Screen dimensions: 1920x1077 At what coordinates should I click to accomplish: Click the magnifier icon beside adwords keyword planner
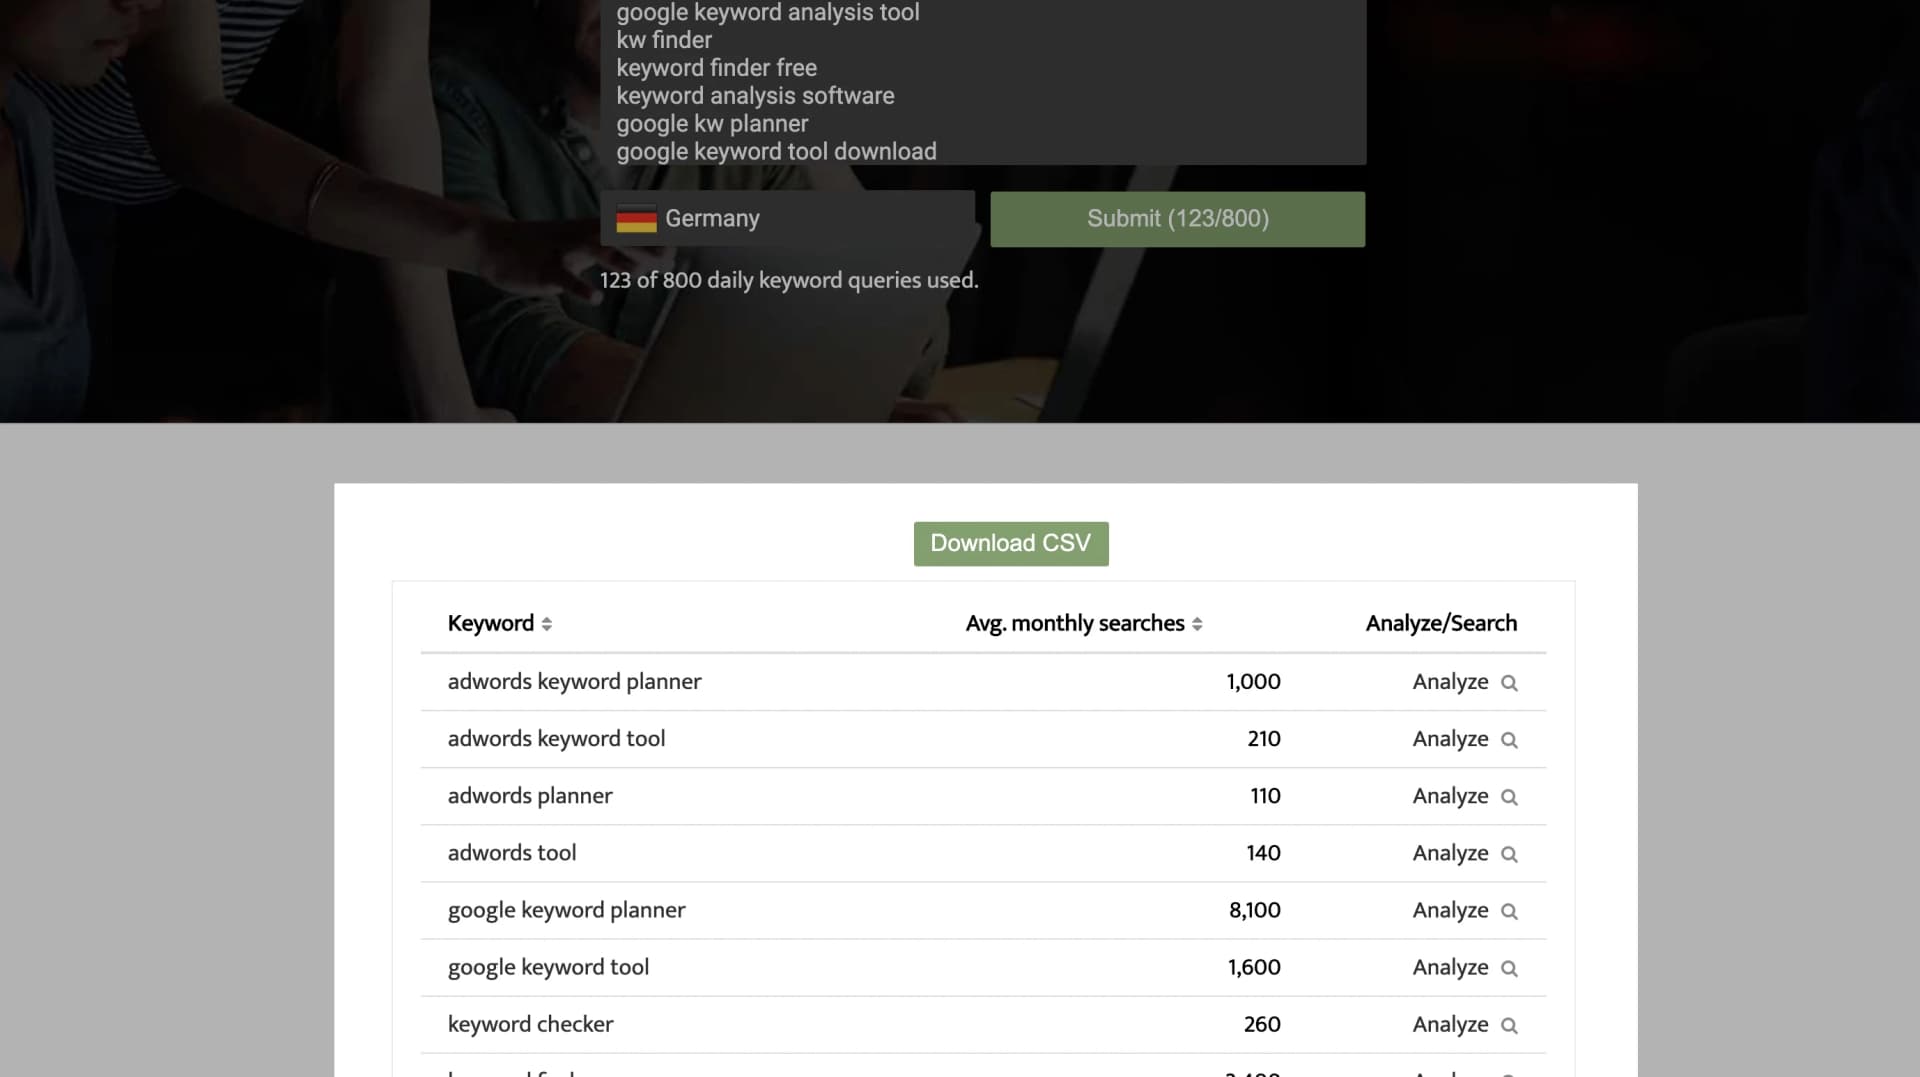point(1509,682)
